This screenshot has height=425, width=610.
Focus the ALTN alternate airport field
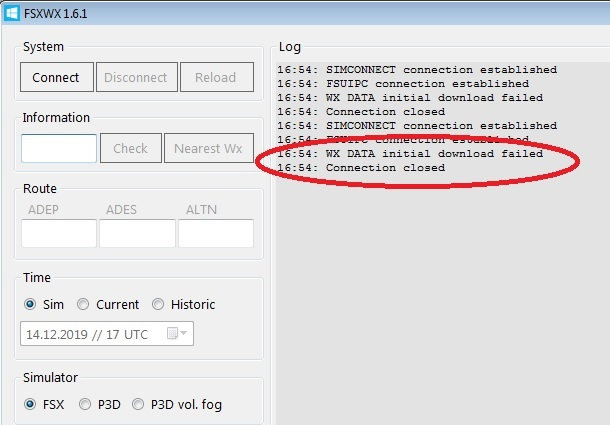coord(216,233)
